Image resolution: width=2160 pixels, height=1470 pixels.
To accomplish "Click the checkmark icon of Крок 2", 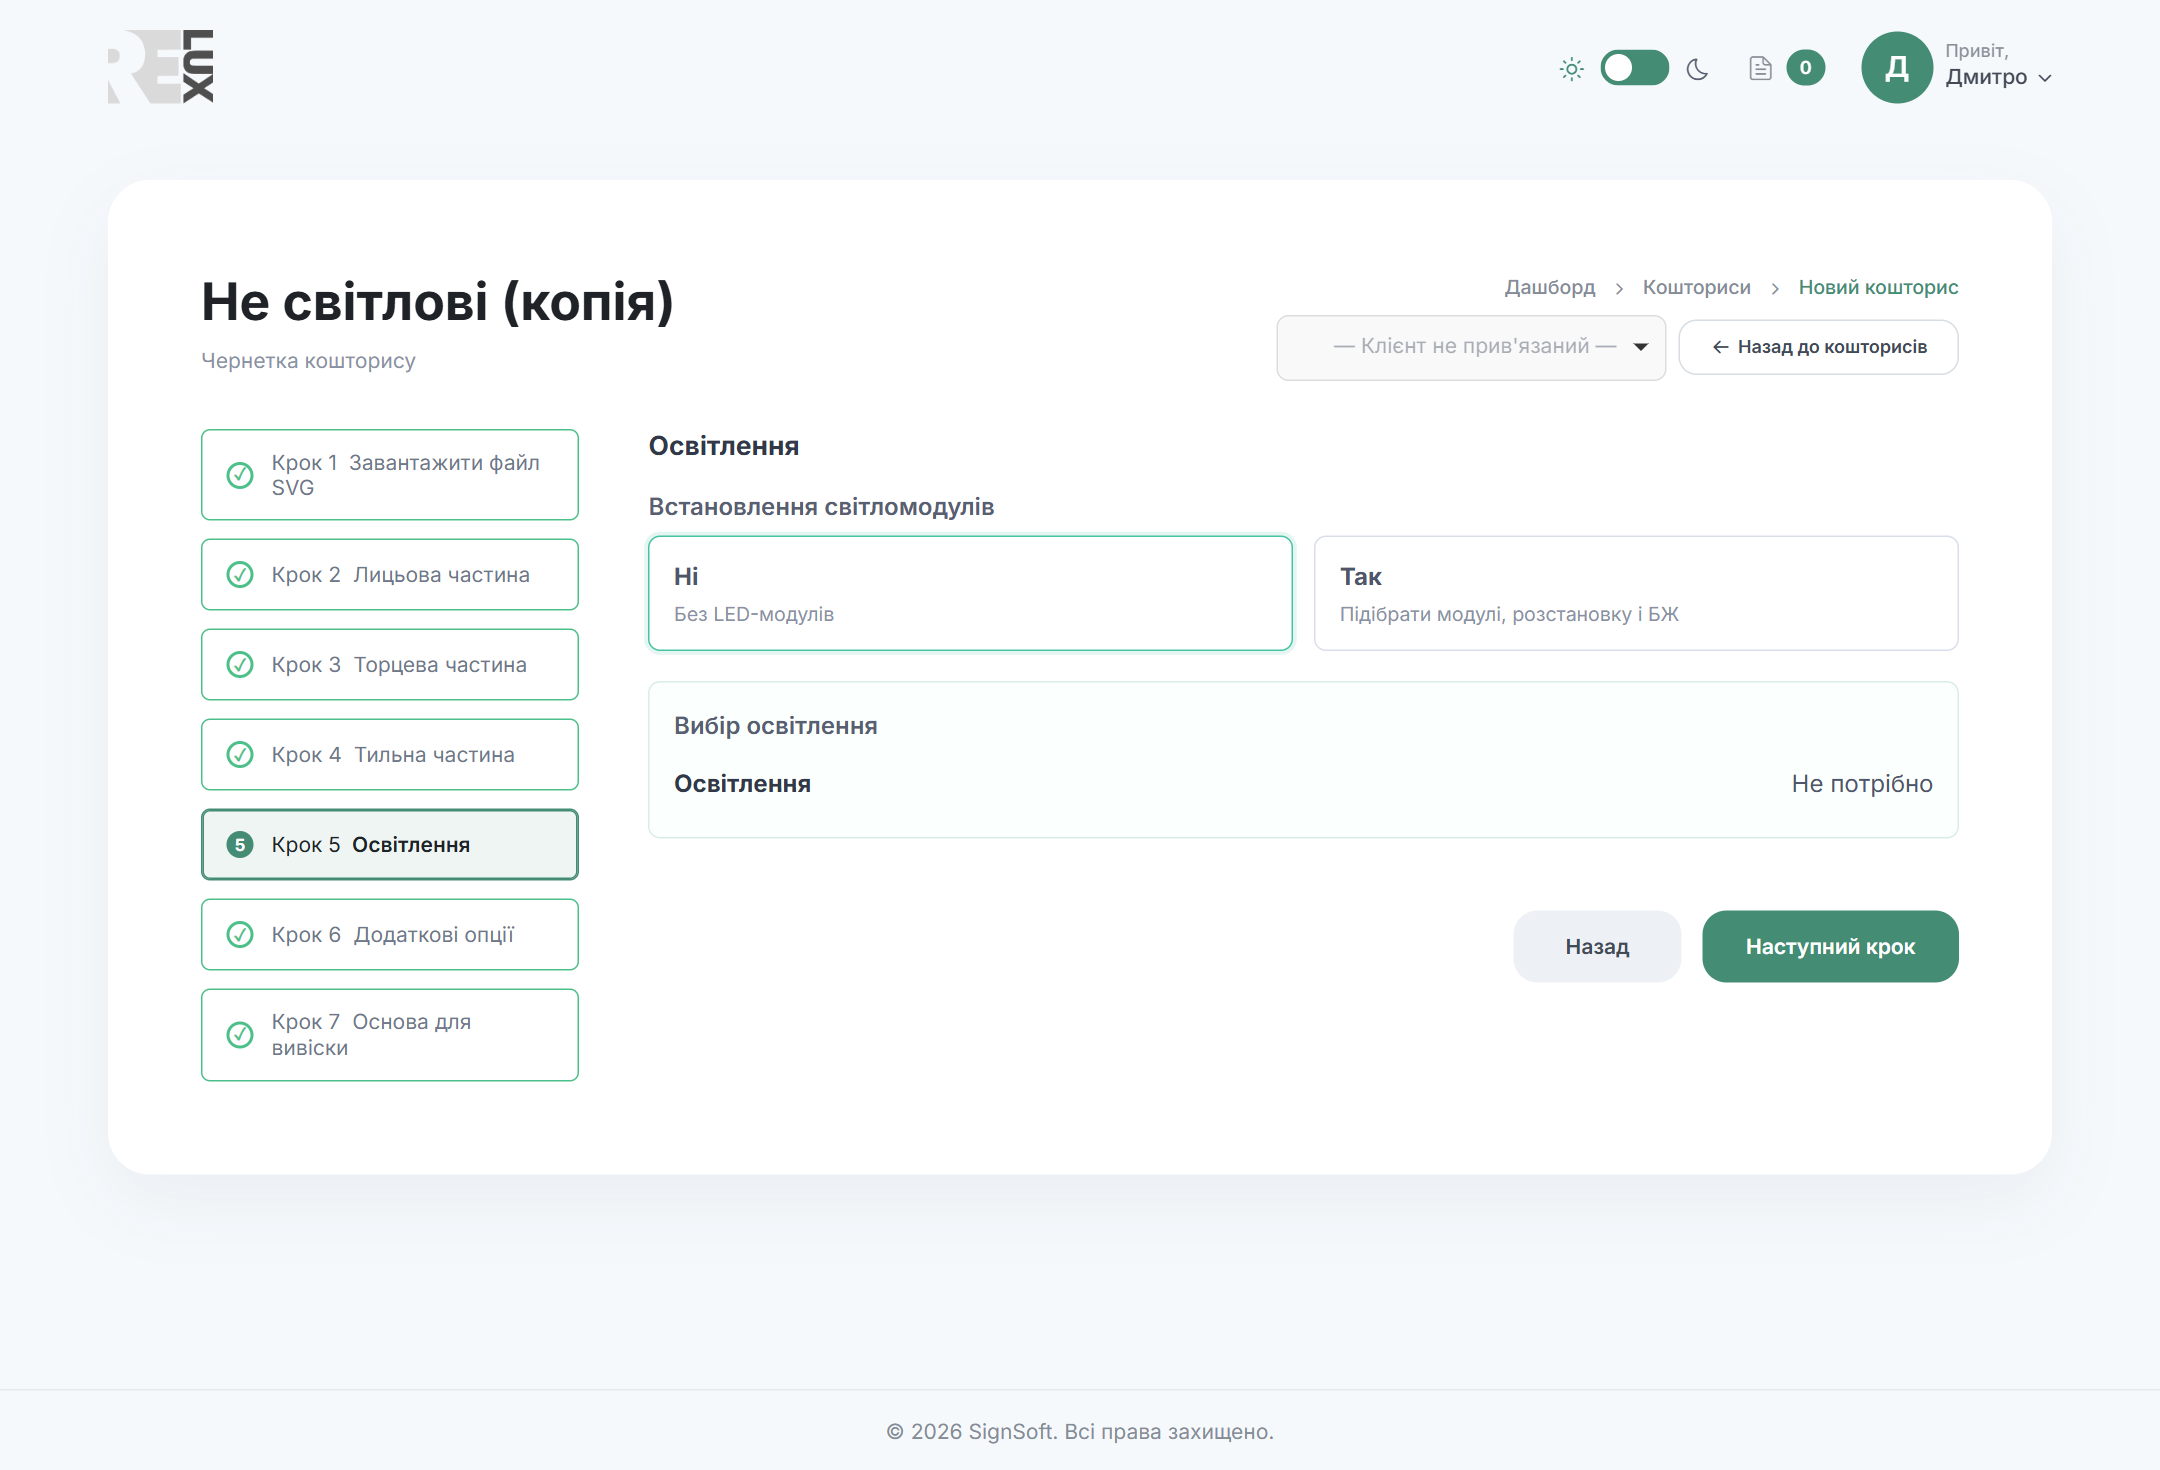I will pos(240,574).
